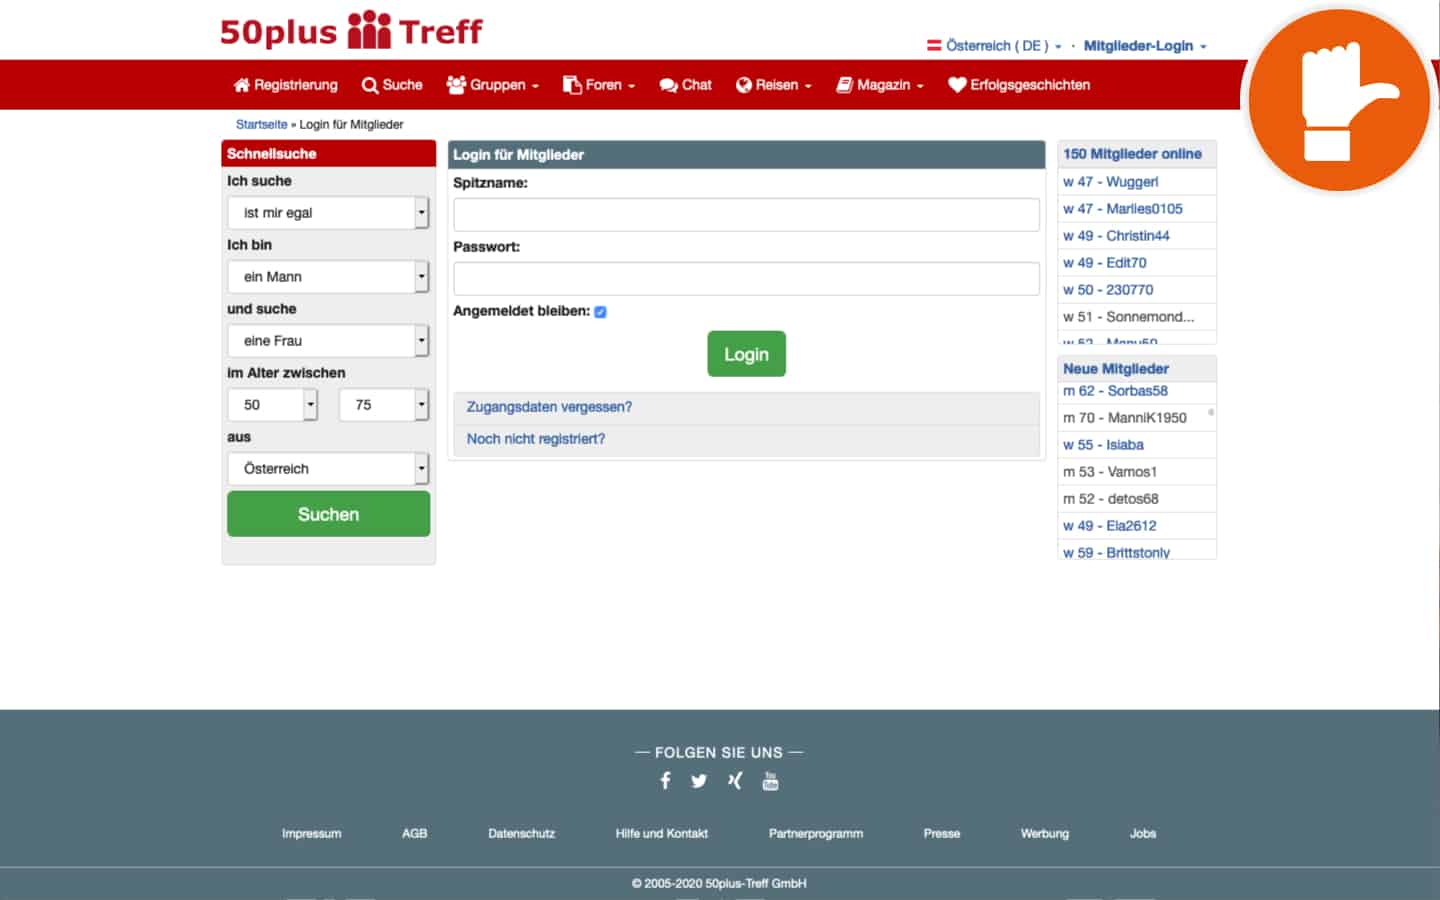Screen dimensions: 1440x900
Task: Open Twitter page from footer icon
Action: (x=699, y=781)
